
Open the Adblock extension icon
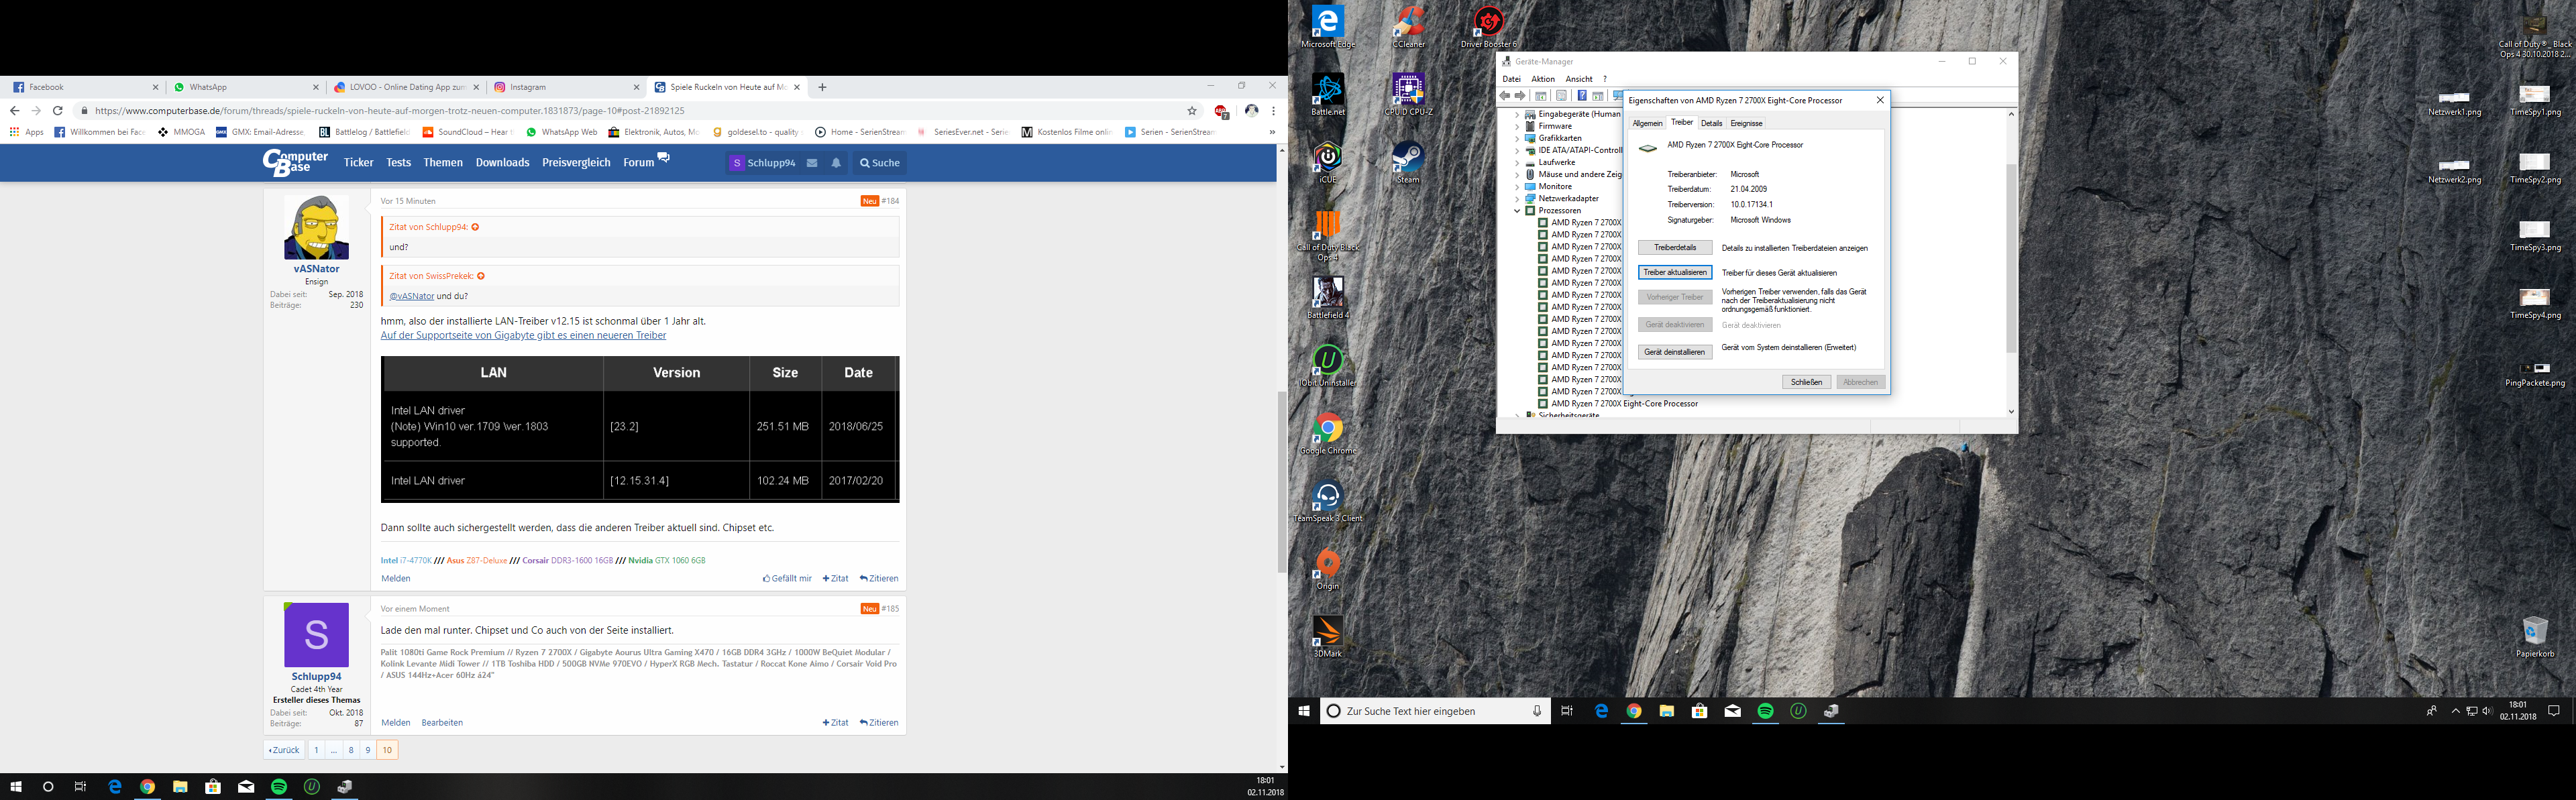(1220, 111)
